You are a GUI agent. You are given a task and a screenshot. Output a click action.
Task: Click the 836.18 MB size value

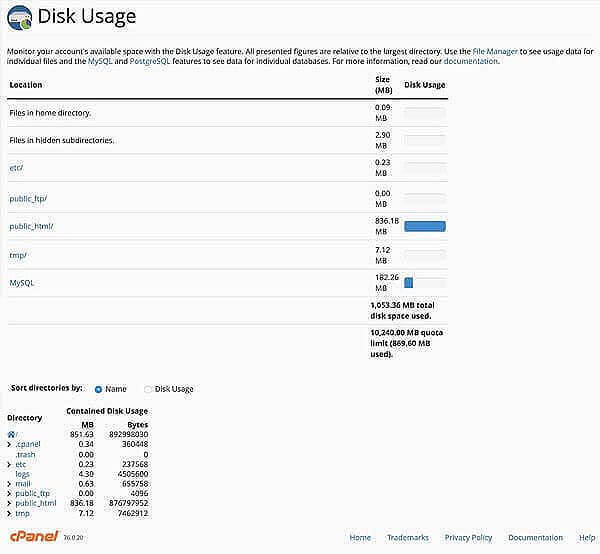(387, 226)
